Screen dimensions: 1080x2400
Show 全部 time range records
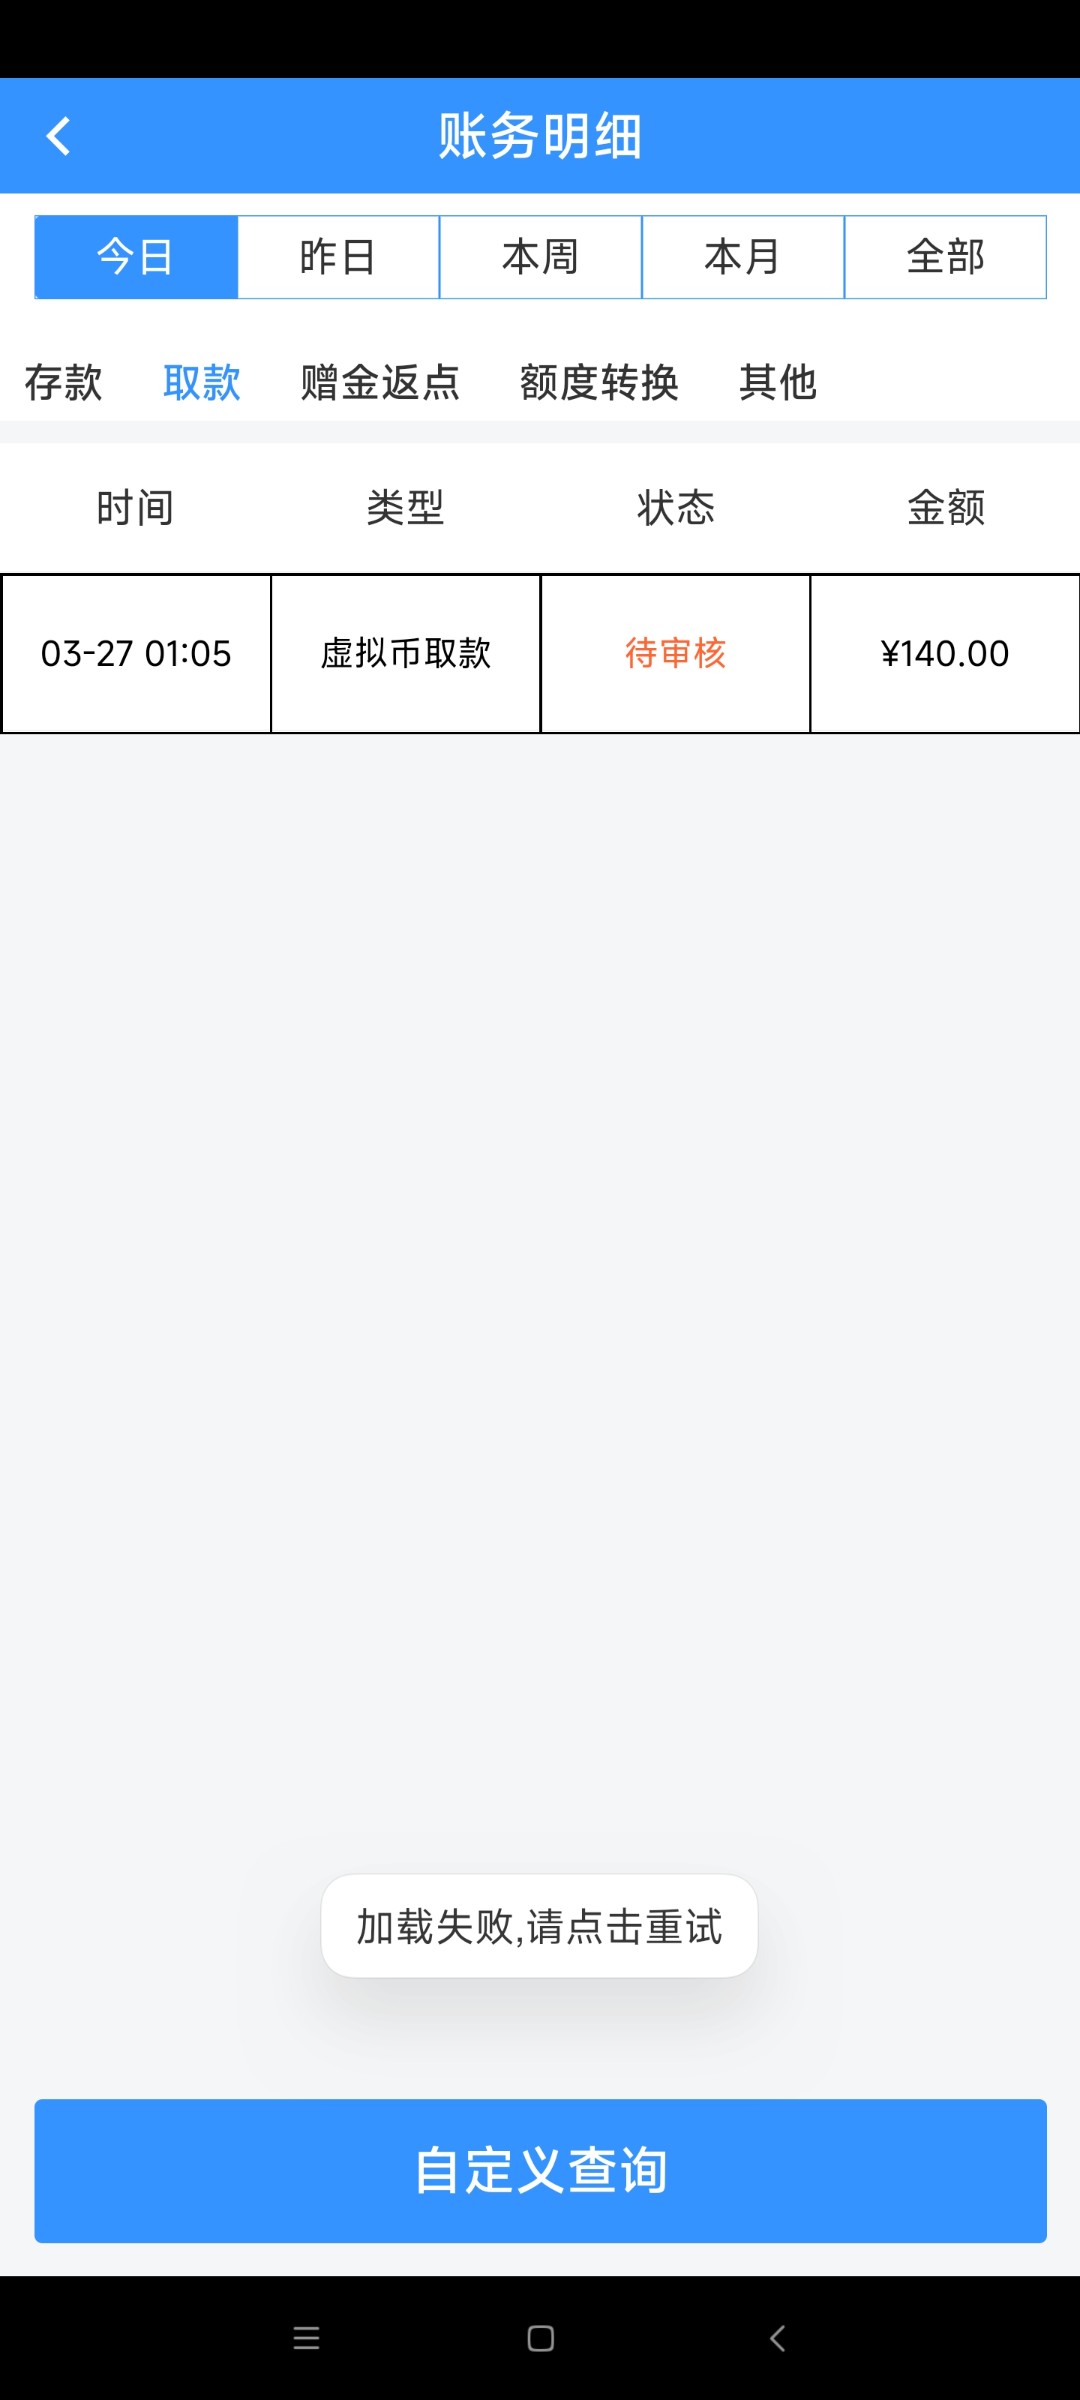pos(945,257)
